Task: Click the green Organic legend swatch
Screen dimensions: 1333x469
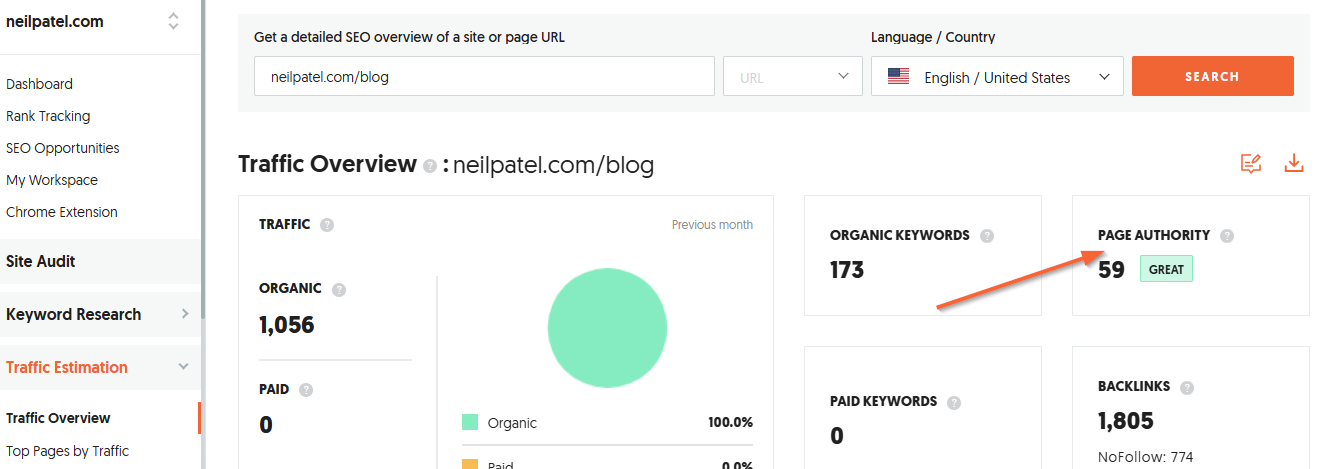Action: [471, 423]
